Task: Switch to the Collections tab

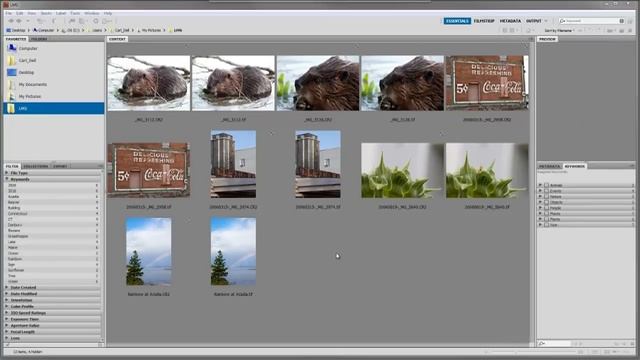Action: tap(36, 166)
